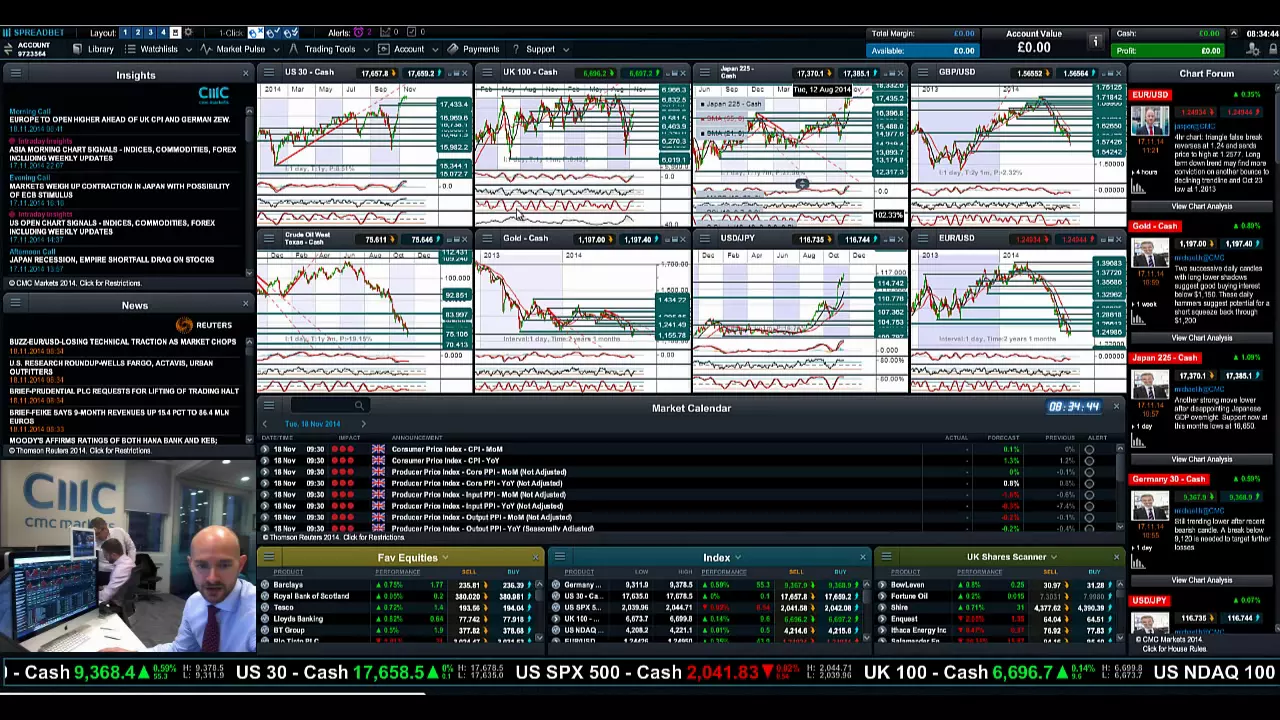This screenshot has height=720, width=1280.
Task: Set alert for Core PPI MoM row
Action: click(1089, 472)
